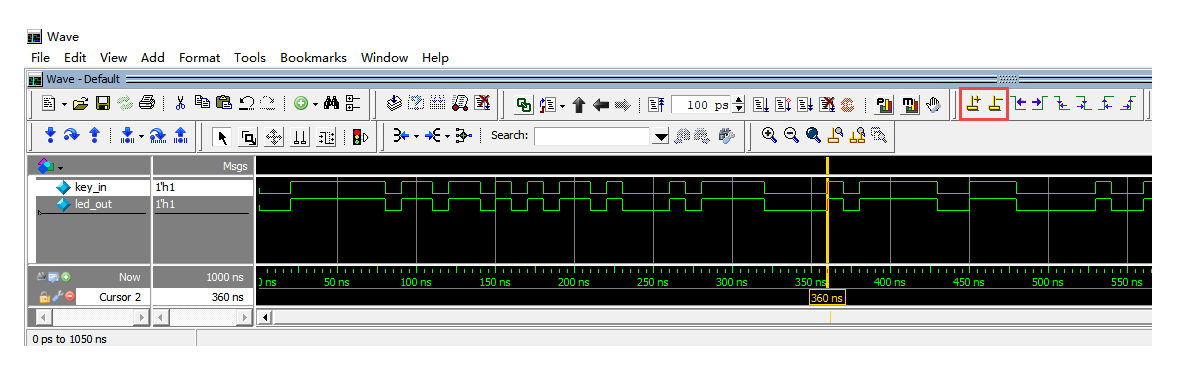Viewport: 1178px width, 372px height.
Task: Click the 360 ns cursor value cell
Action: tap(202, 297)
